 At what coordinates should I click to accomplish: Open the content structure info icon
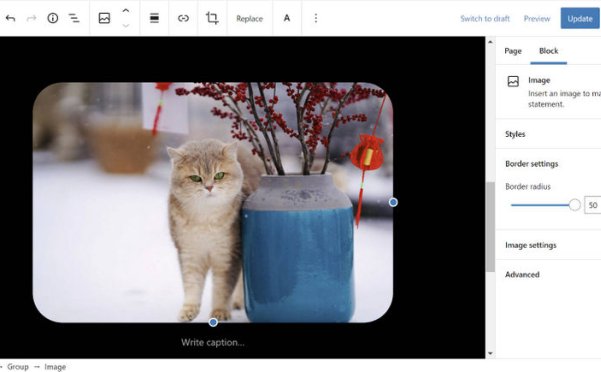click(x=53, y=18)
